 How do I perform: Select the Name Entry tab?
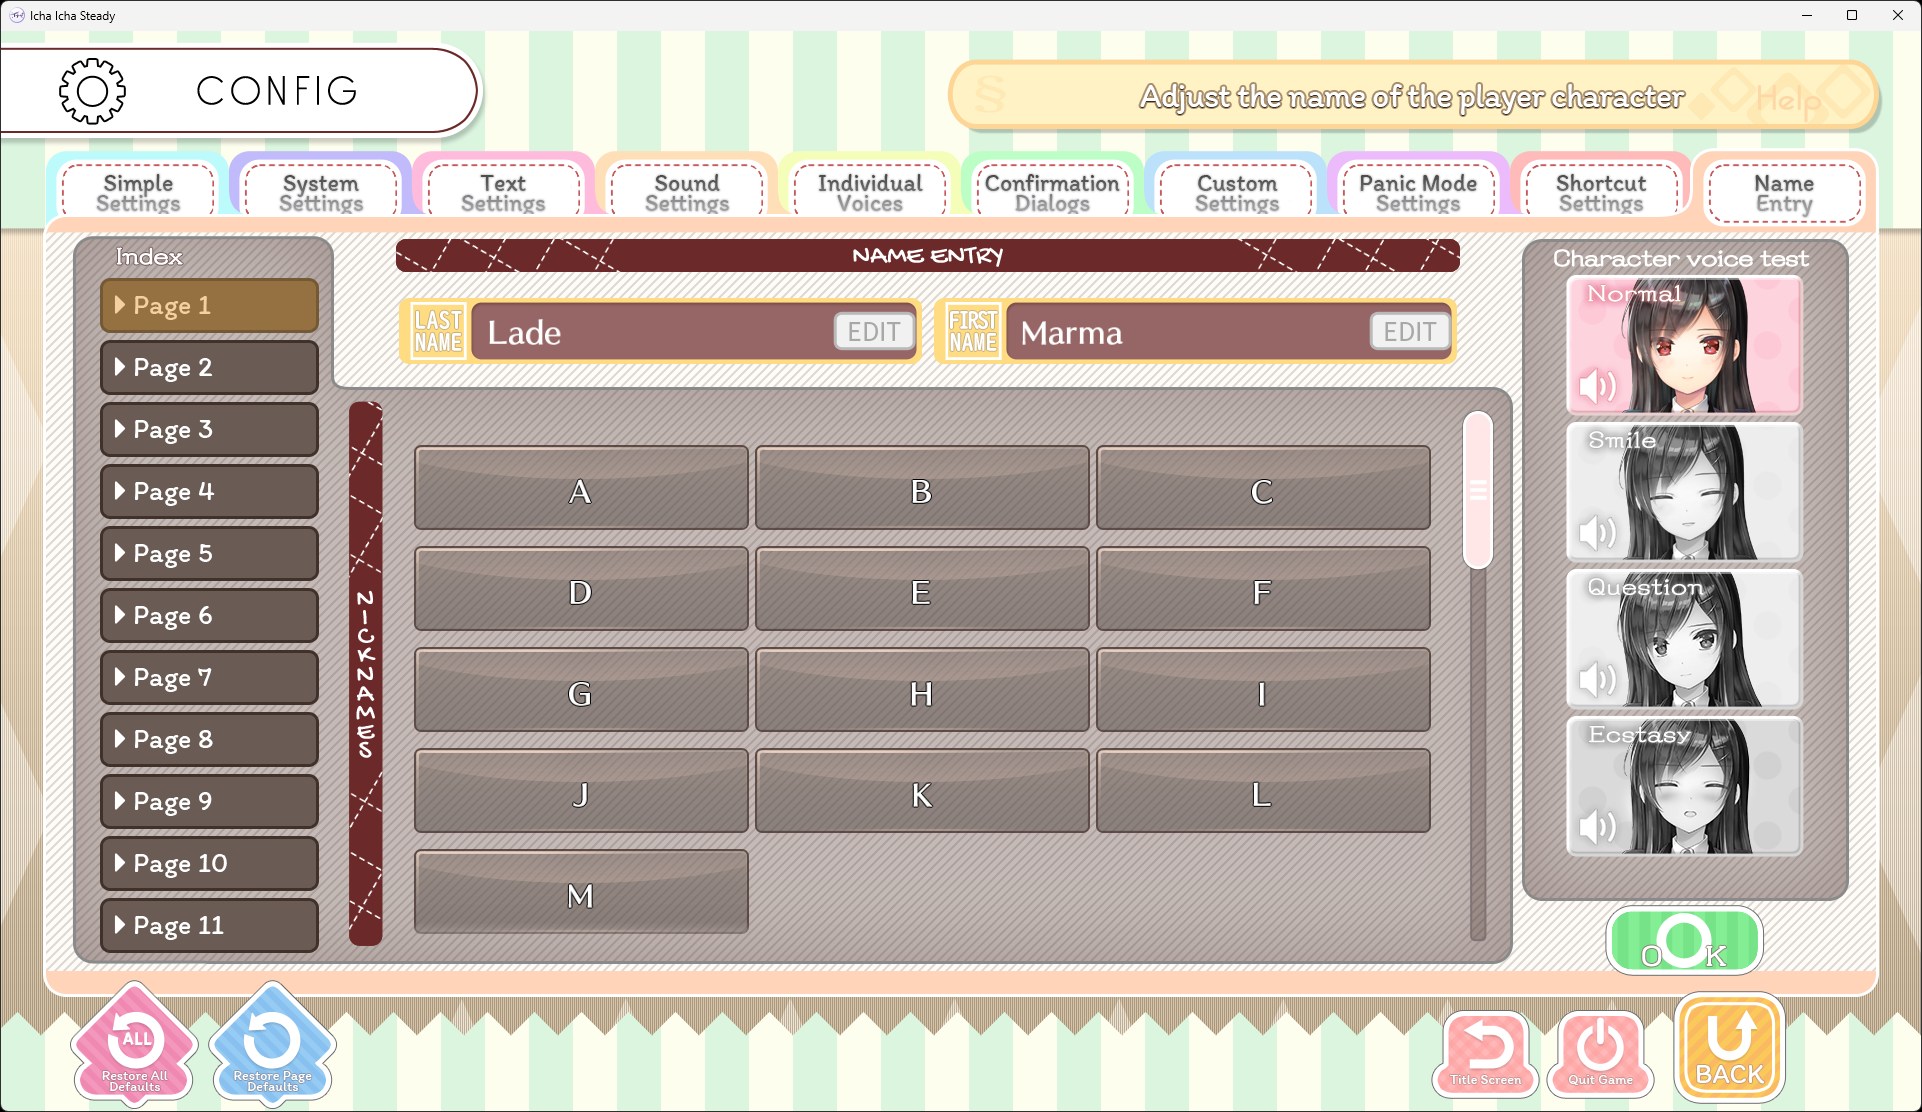click(x=1784, y=192)
